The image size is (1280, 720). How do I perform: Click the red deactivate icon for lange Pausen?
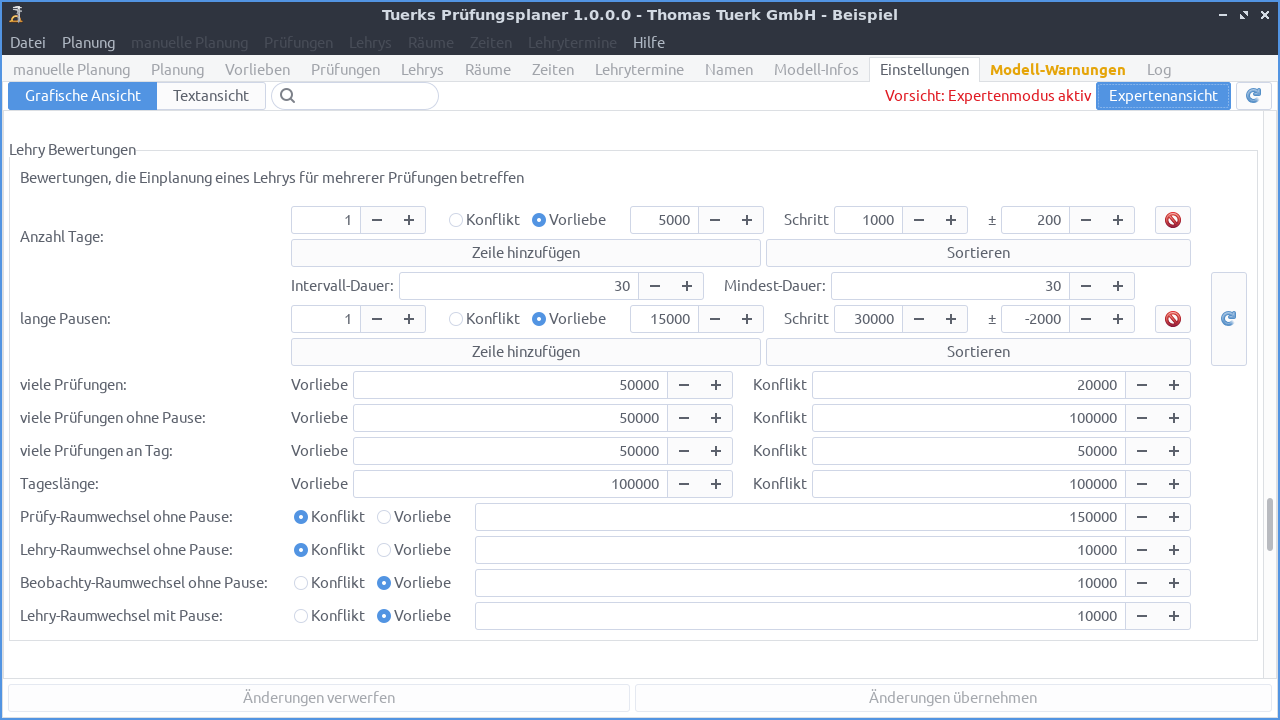(x=1172, y=318)
